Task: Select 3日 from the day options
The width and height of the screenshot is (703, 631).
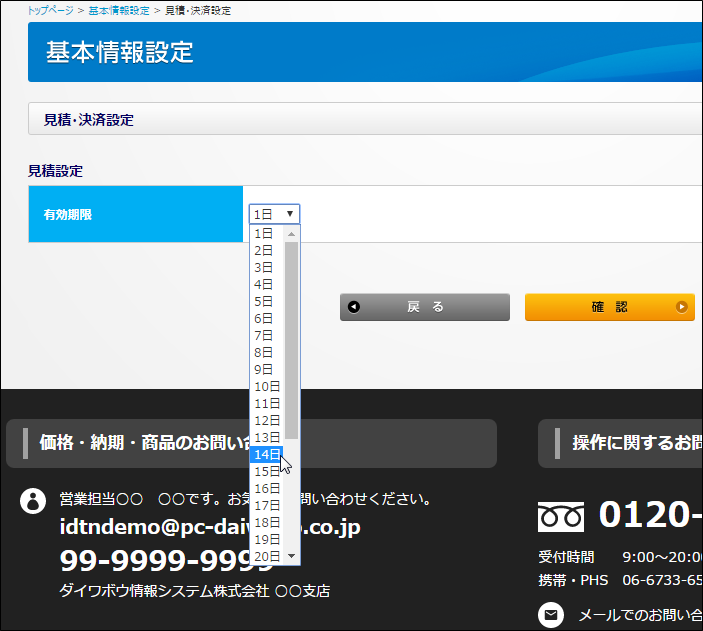Action: point(264,267)
